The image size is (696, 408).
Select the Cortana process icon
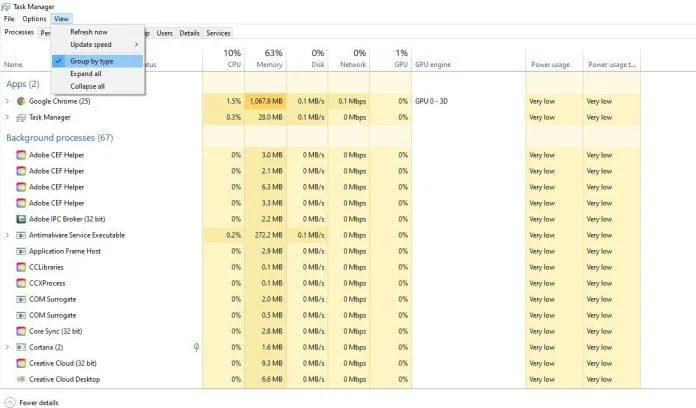click(21, 347)
